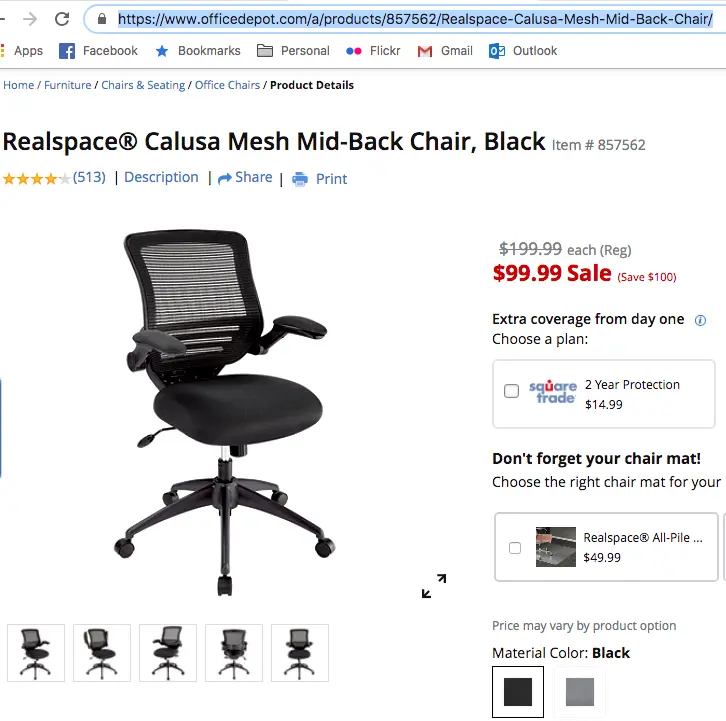Open the Gmail bookmark
This screenshot has height=721, width=726.
click(445, 51)
